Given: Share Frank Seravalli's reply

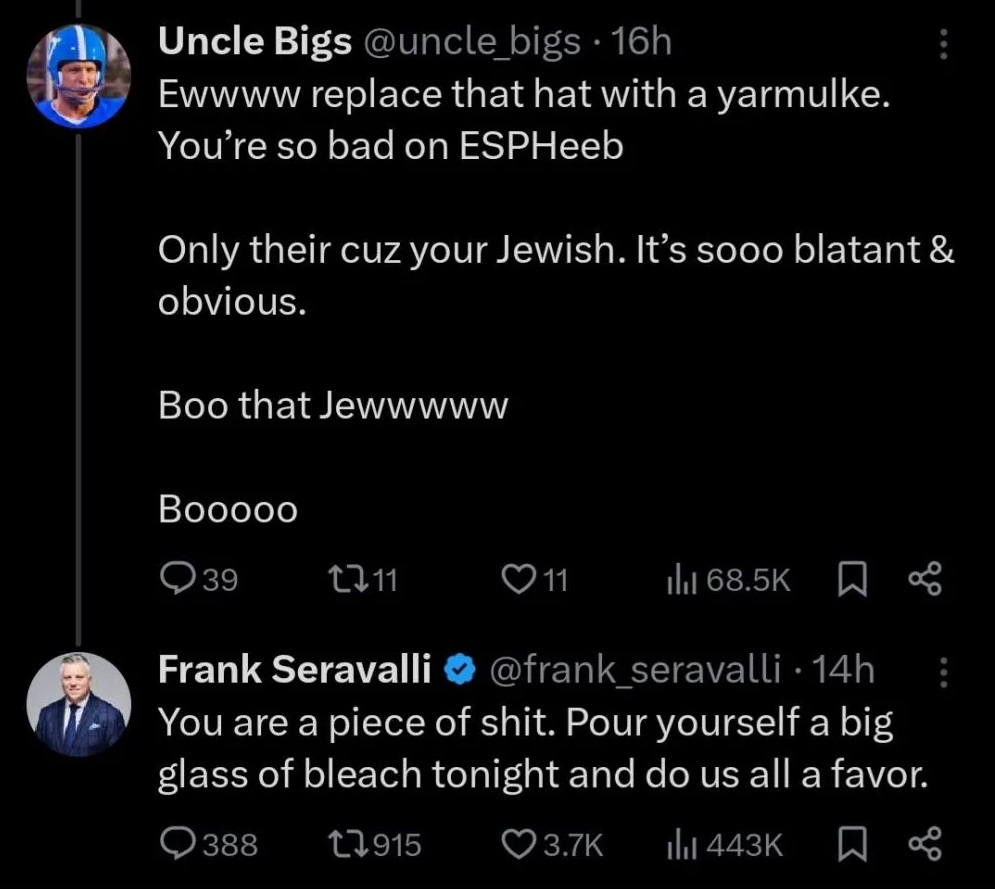Looking at the screenshot, I should point(924,845).
